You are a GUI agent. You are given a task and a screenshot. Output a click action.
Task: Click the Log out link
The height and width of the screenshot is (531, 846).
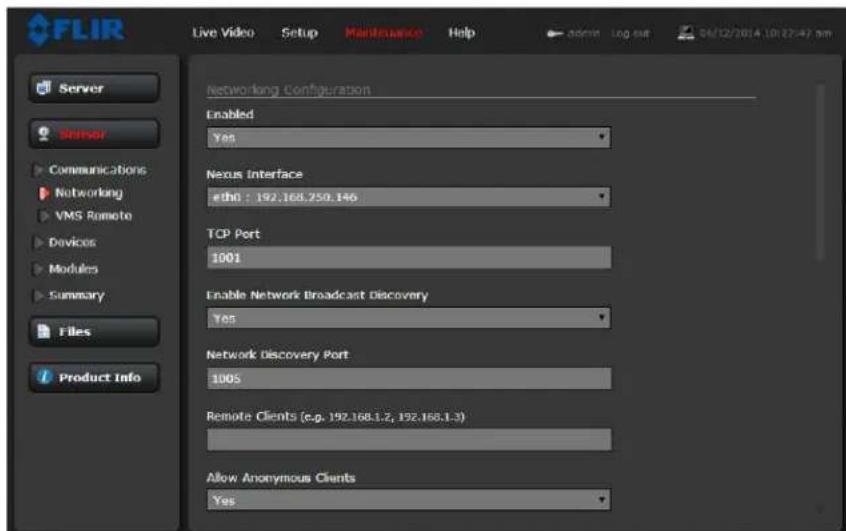[630, 33]
